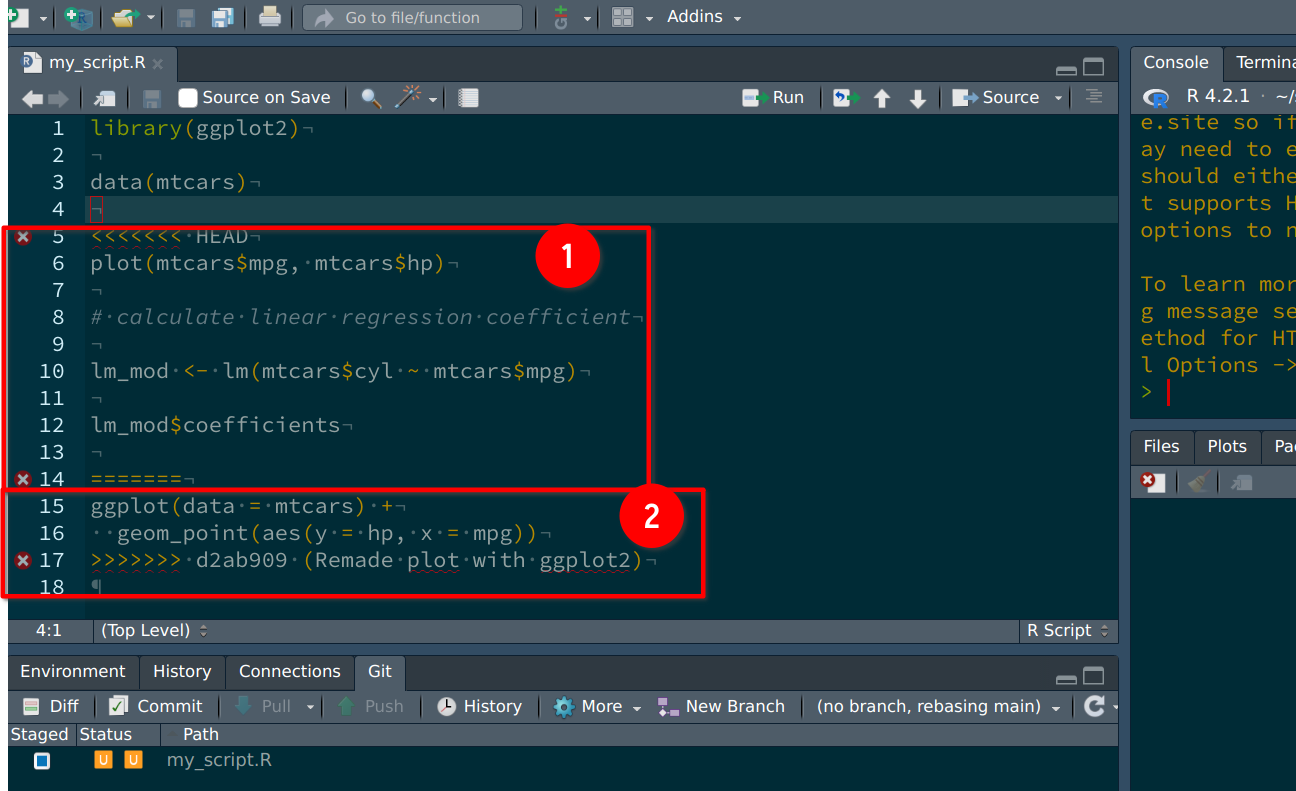Click the Source button
The height and width of the screenshot is (791, 1296).
(996, 98)
